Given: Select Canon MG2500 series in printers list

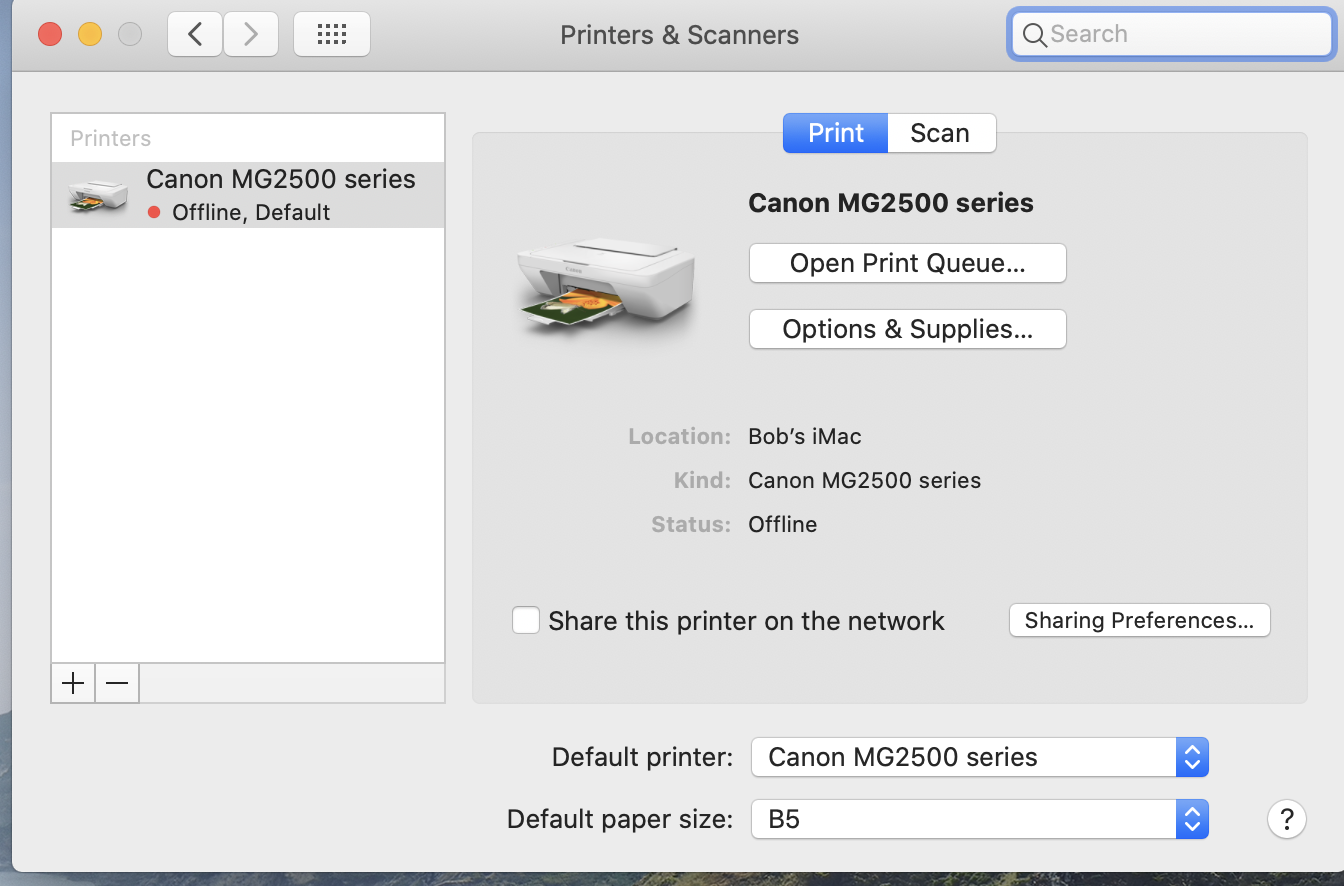Looking at the screenshot, I should tap(248, 195).
